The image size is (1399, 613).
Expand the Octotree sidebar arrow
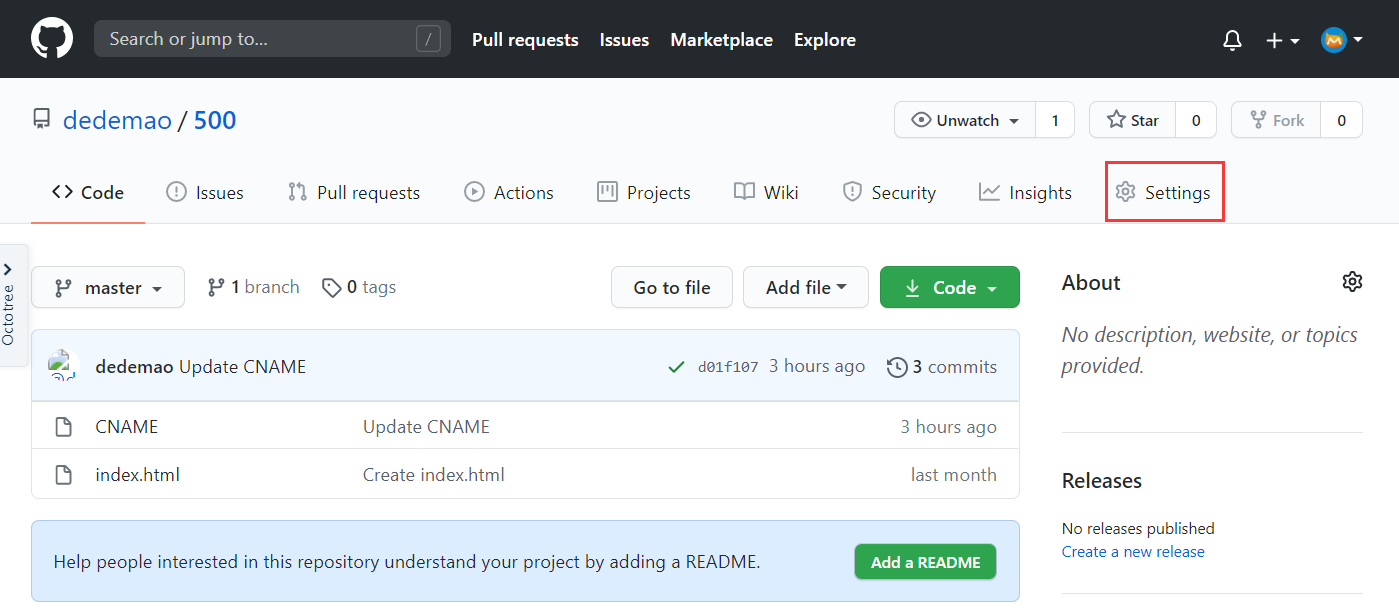coord(8,269)
